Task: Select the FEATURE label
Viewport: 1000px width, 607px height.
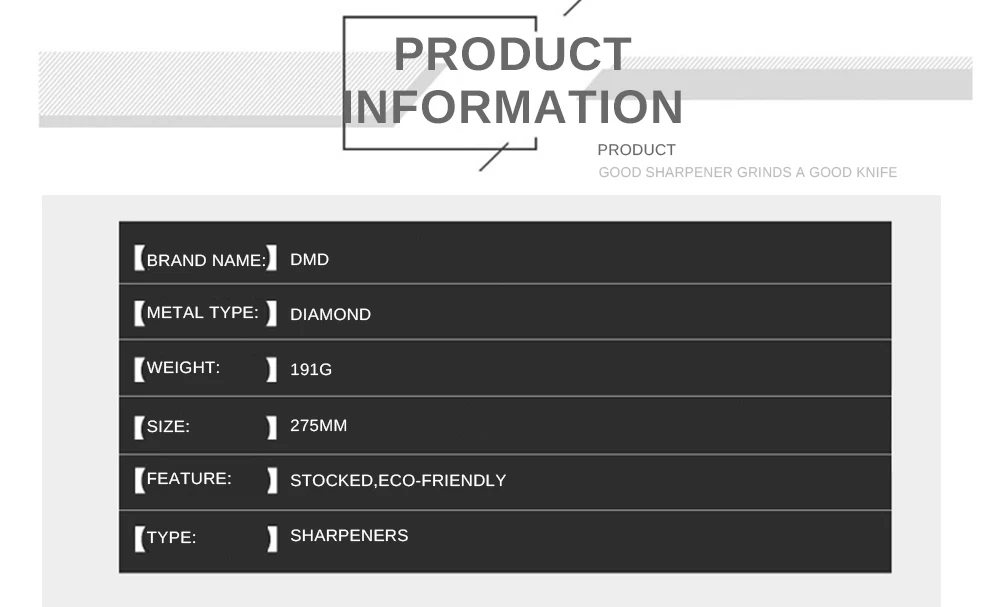Action: 189,478
